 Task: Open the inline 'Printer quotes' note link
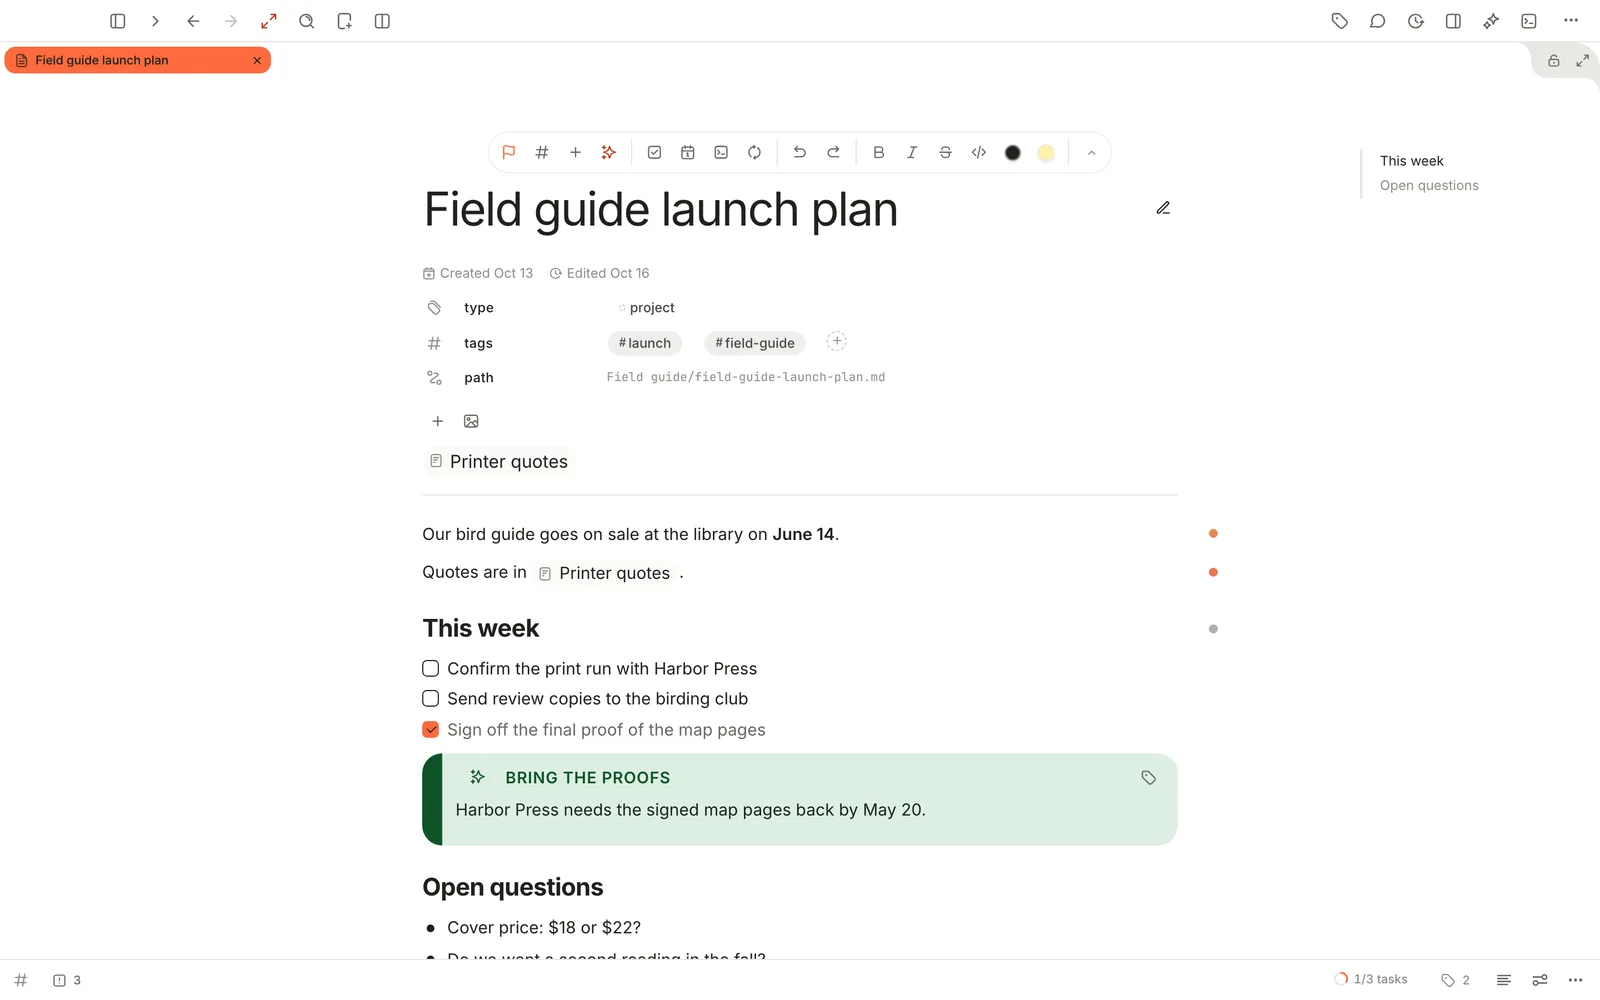click(x=604, y=573)
